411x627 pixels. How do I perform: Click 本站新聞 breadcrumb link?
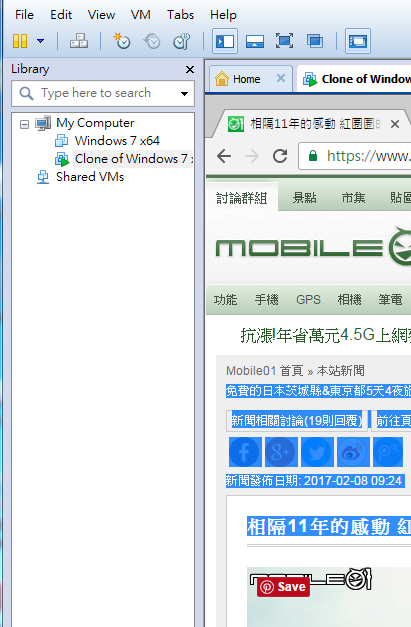[x=340, y=371]
